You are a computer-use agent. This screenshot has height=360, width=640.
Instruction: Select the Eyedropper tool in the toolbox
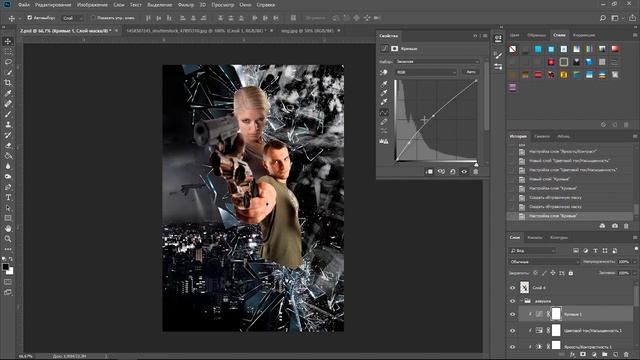coord(8,93)
